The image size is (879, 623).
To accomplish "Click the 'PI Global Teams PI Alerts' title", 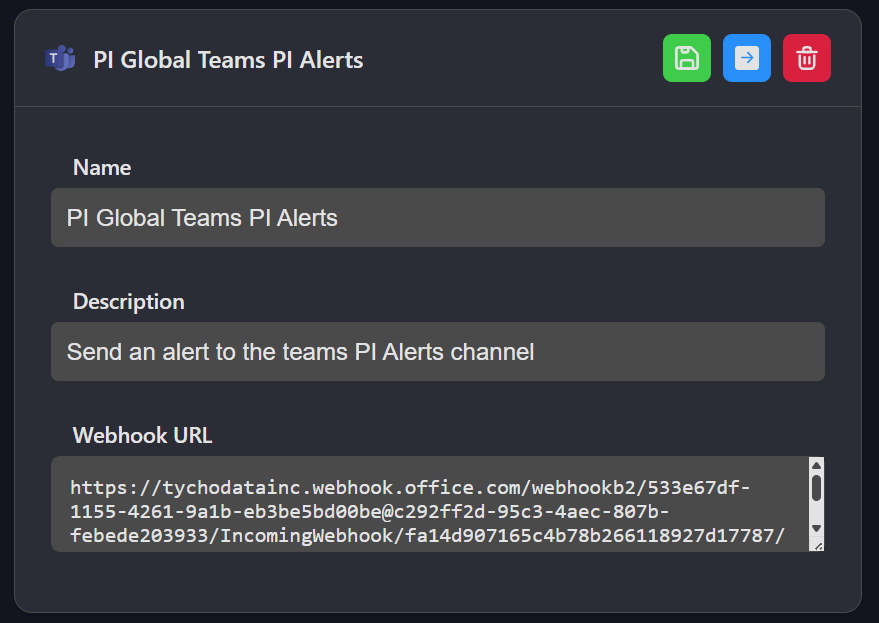I will (227, 59).
